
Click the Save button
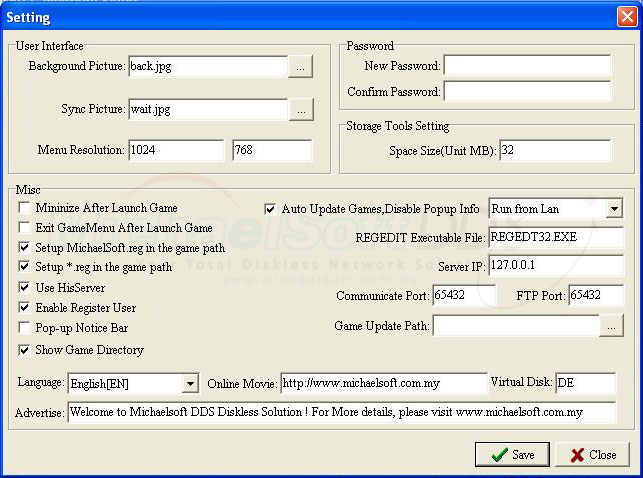tap(512, 454)
